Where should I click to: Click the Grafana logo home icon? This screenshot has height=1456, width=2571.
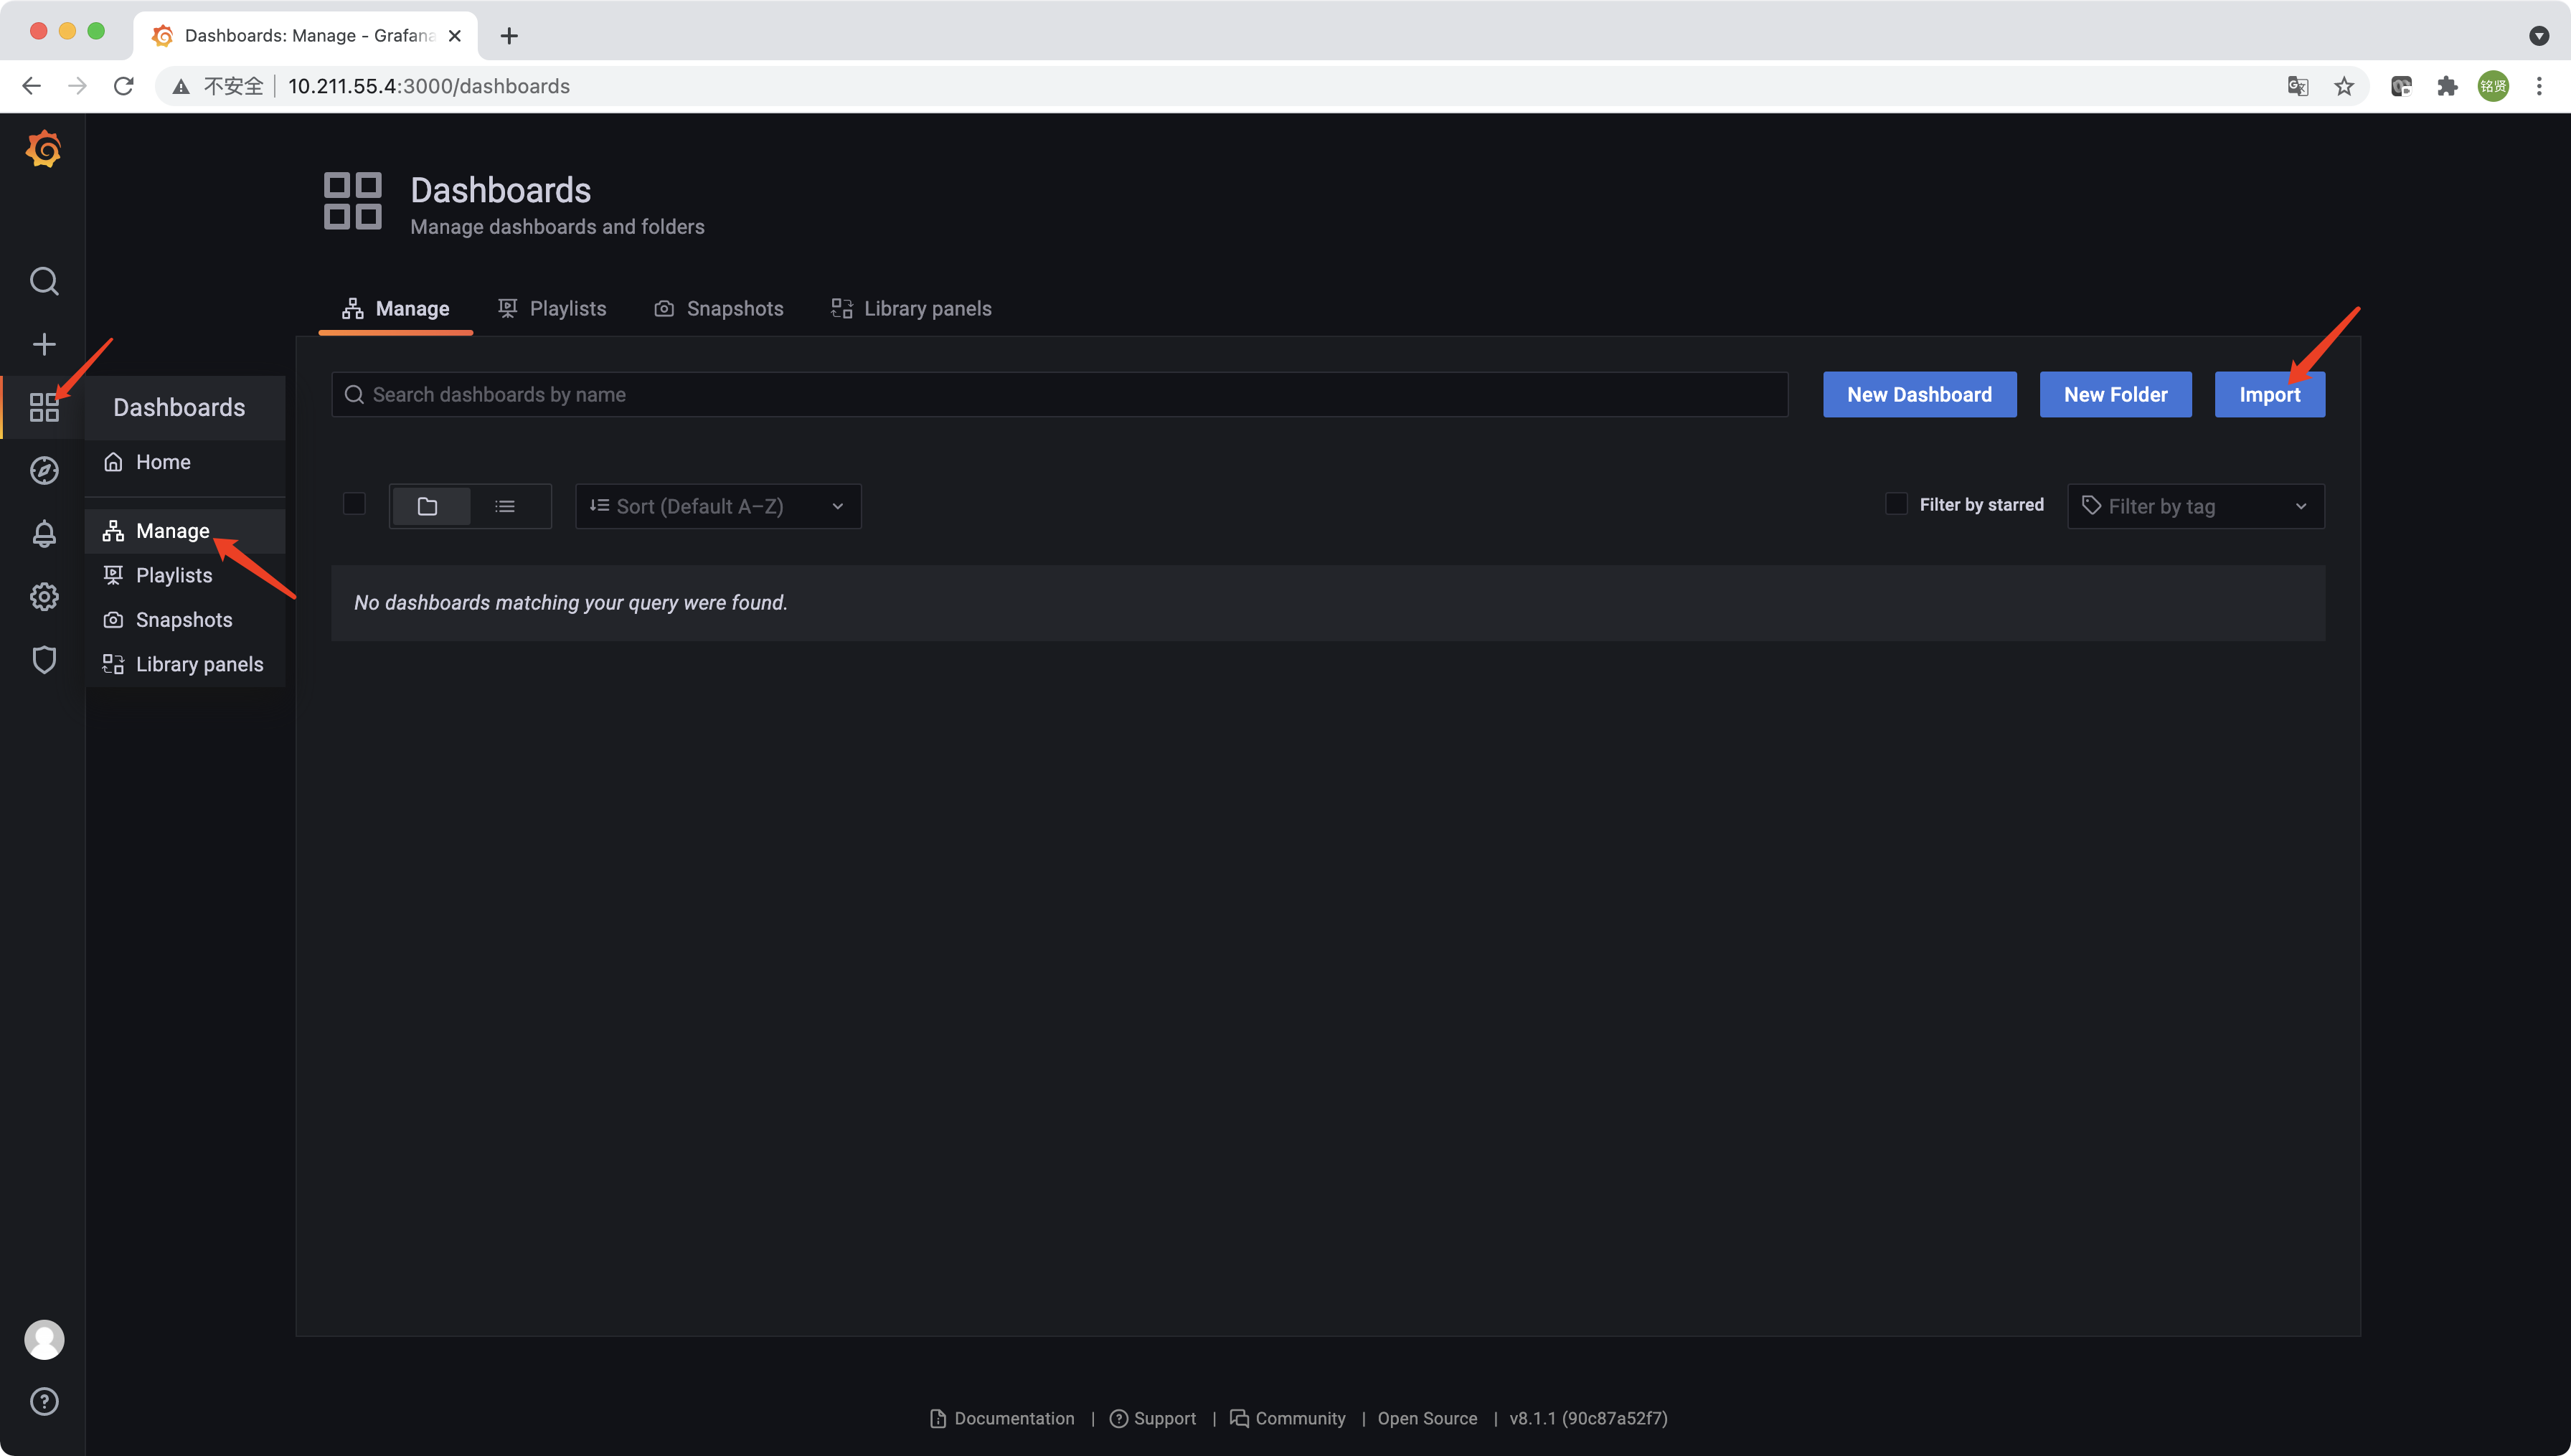tap(44, 150)
